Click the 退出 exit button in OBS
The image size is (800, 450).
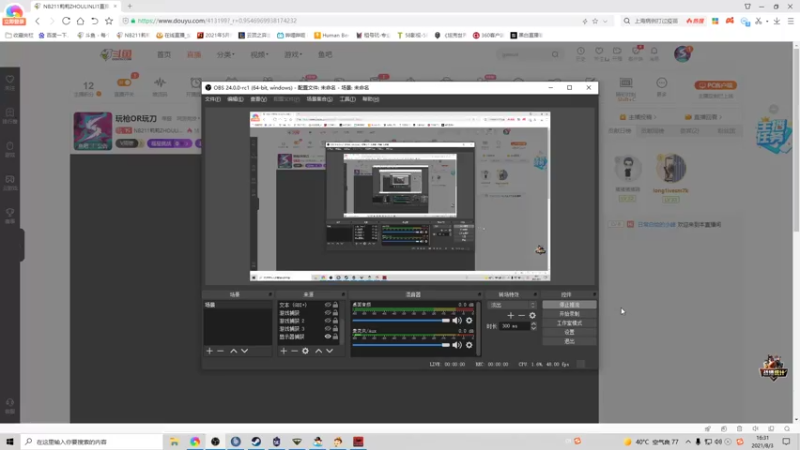point(569,341)
